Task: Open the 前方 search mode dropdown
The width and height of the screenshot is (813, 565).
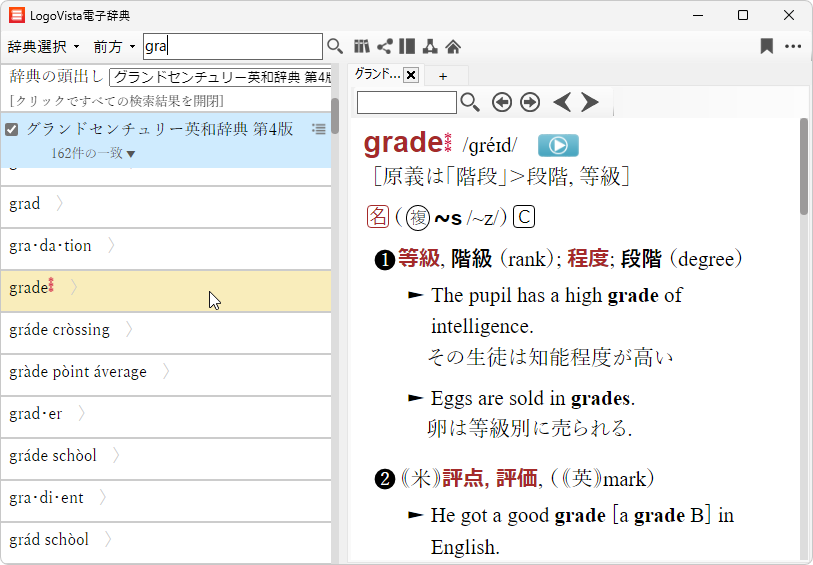Action: point(114,46)
